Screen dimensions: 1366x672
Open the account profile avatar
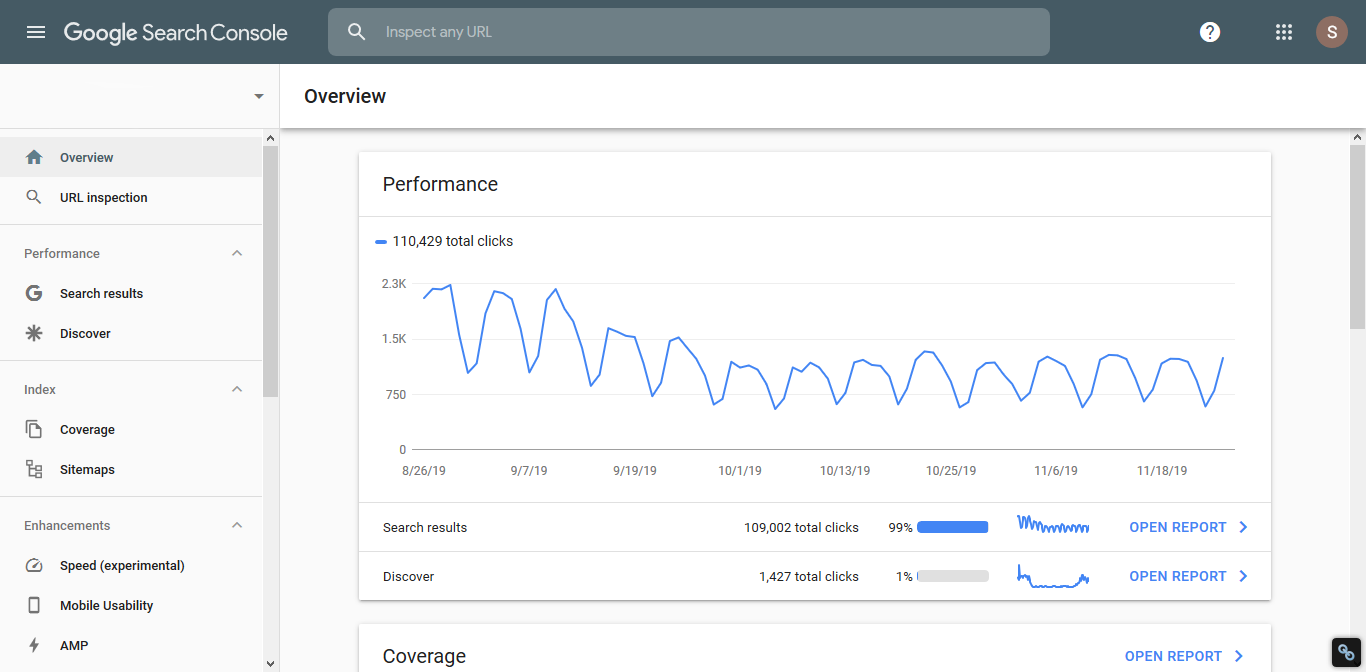click(x=1331, y=32)
